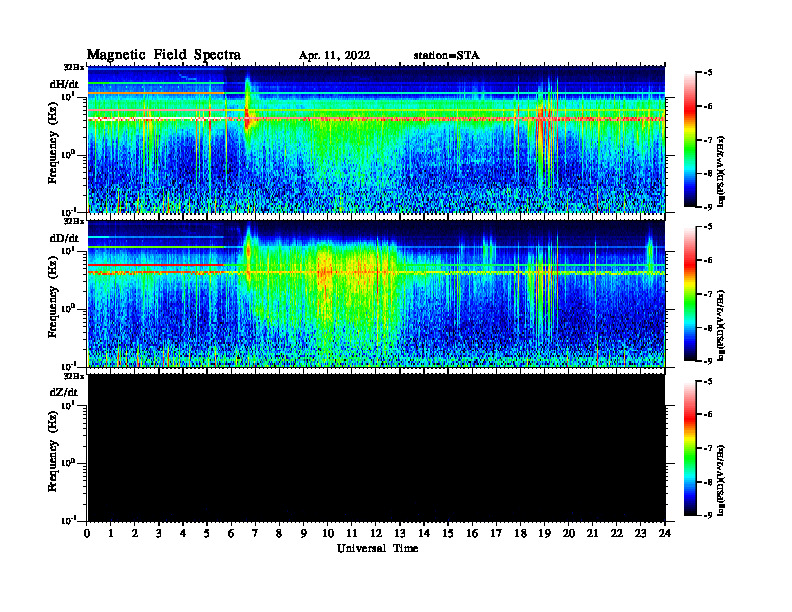Click hour "23" on the time axis
The height and width of the screenshot is (612, 792).
coord(641,534)
